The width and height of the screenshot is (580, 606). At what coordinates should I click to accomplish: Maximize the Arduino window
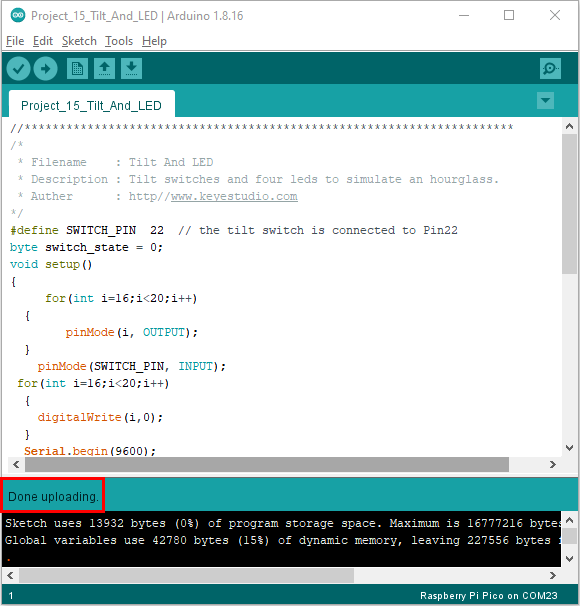509,15
